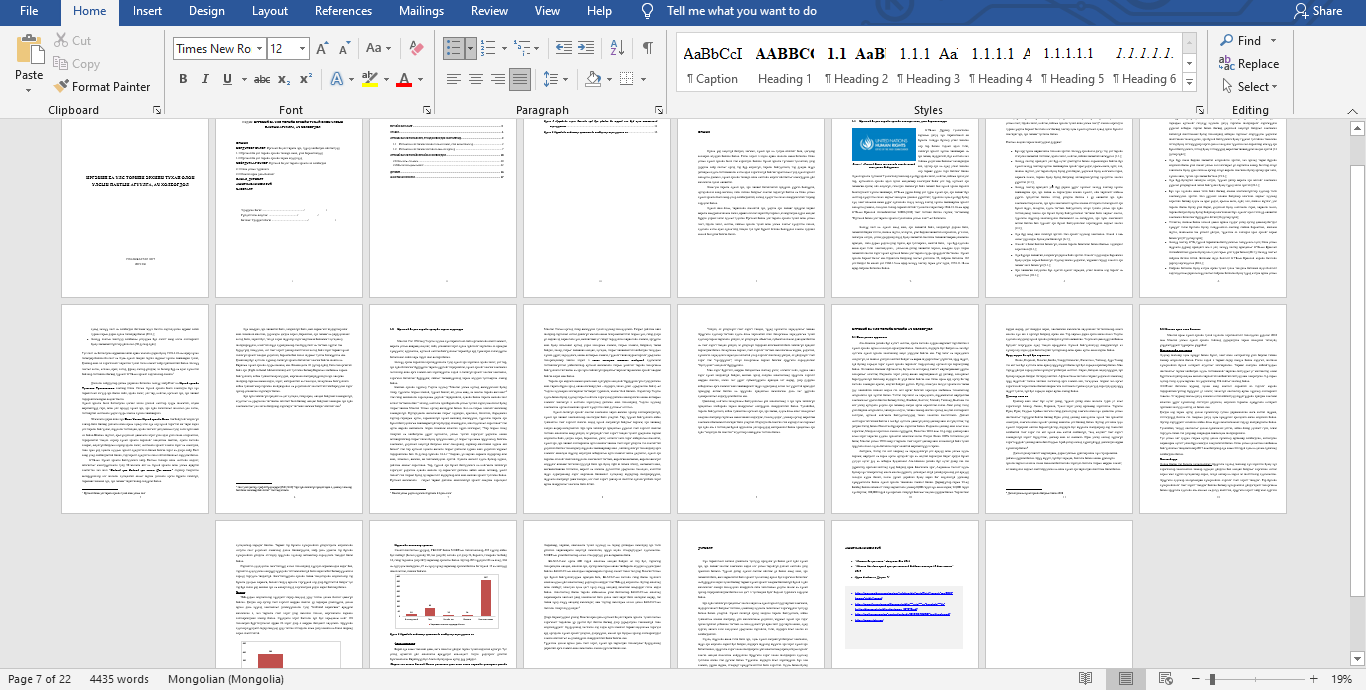The image size is (1366, 690).
Task: Apply superscript formatting
Action: (306, 79)
